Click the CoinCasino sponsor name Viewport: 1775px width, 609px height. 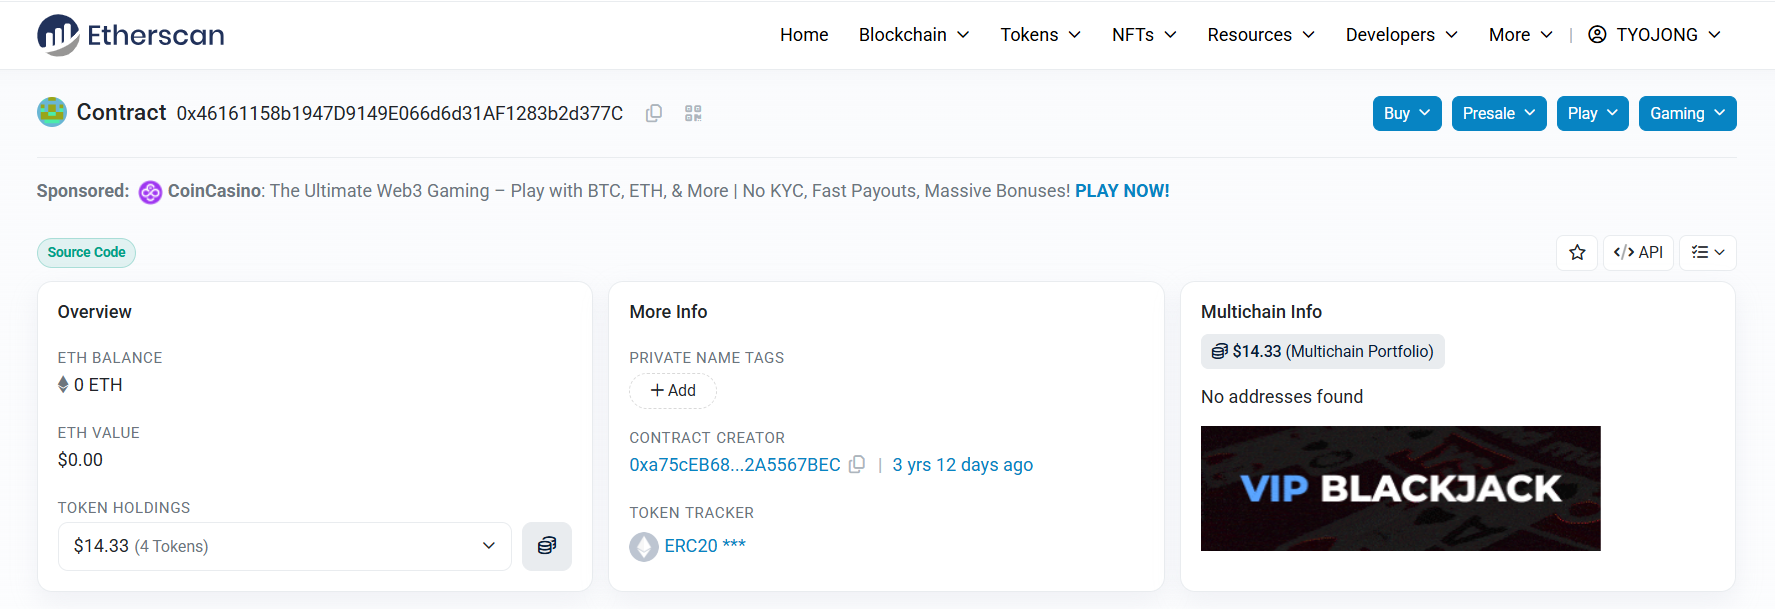coord(214,191)
